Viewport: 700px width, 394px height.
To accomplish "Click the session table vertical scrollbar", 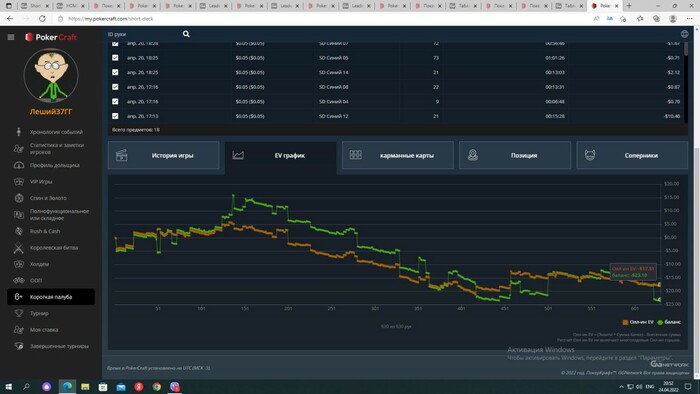I will pyautogui.click(x=686, y=49).
